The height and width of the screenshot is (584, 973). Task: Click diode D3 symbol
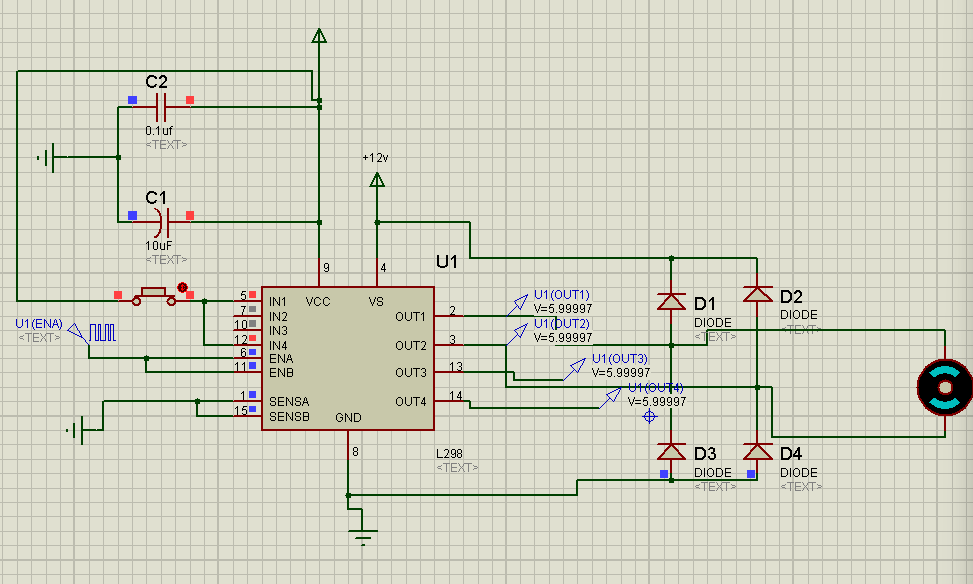point(670,451)
